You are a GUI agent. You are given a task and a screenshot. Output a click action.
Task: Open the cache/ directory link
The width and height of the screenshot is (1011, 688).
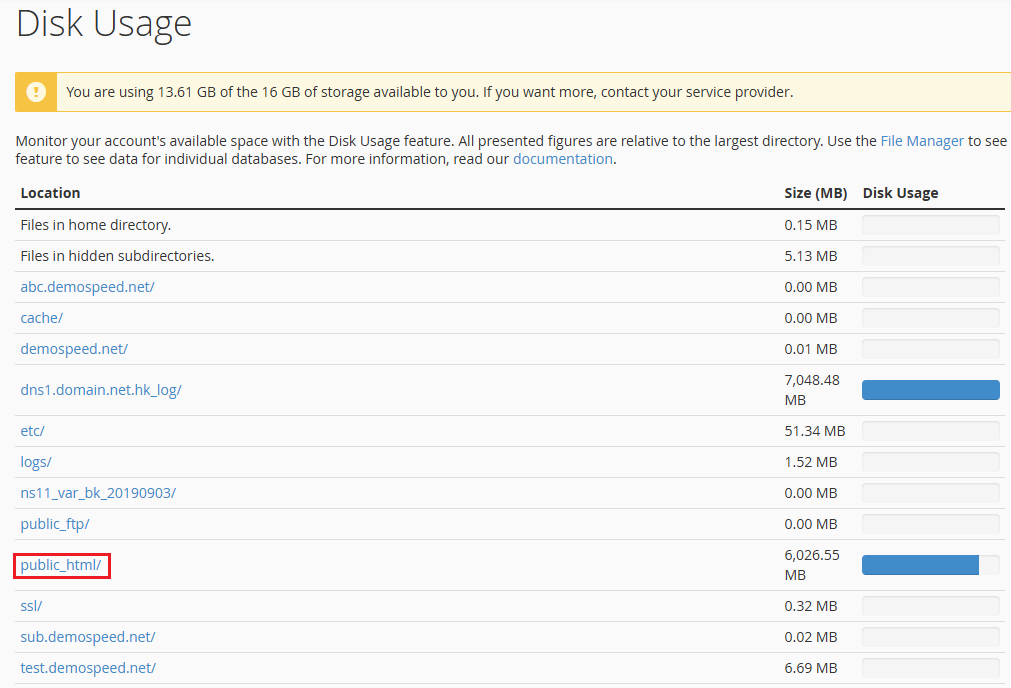click(x=42, y=318)
